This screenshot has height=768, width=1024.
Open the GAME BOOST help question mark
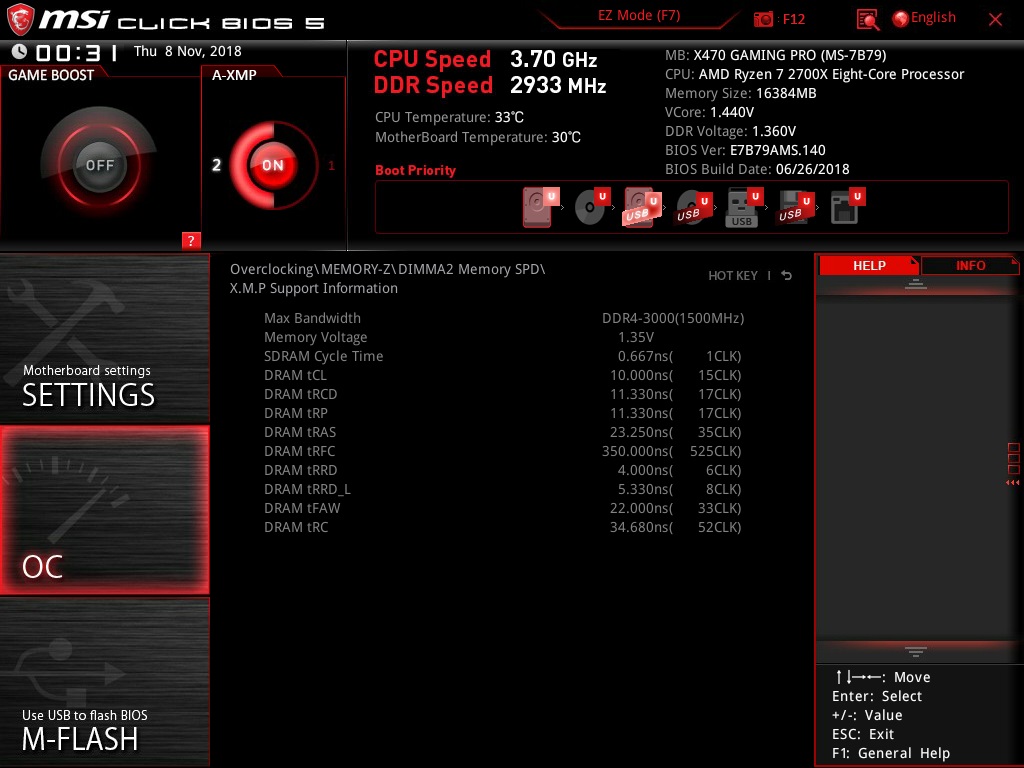click(191, 240)
